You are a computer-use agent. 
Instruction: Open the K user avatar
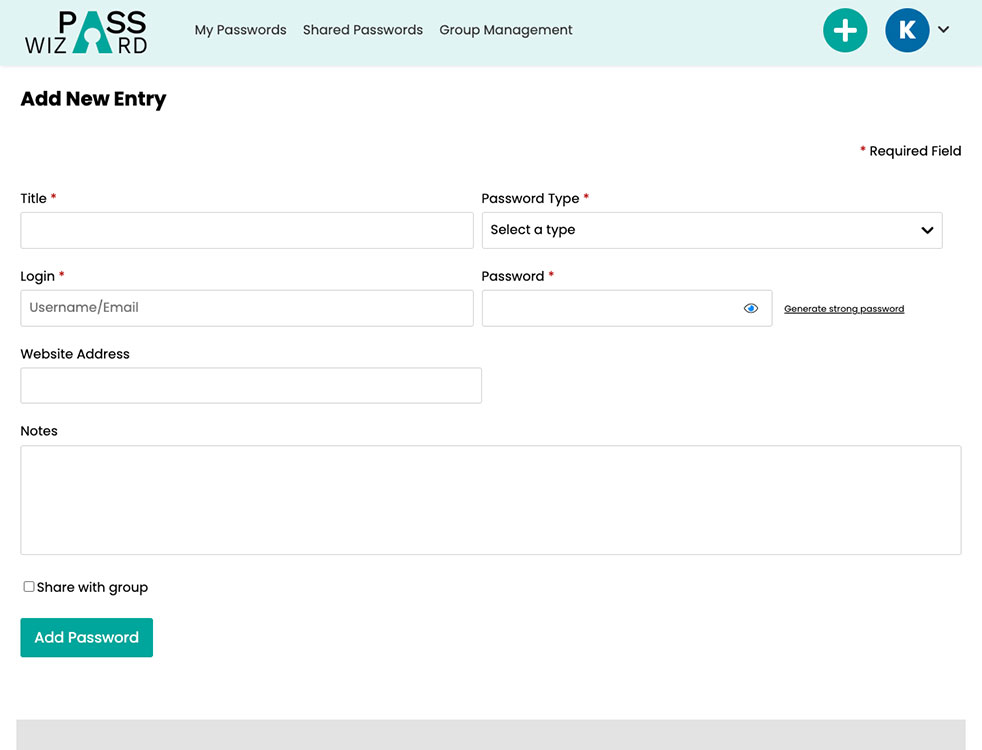coord(907,30)
